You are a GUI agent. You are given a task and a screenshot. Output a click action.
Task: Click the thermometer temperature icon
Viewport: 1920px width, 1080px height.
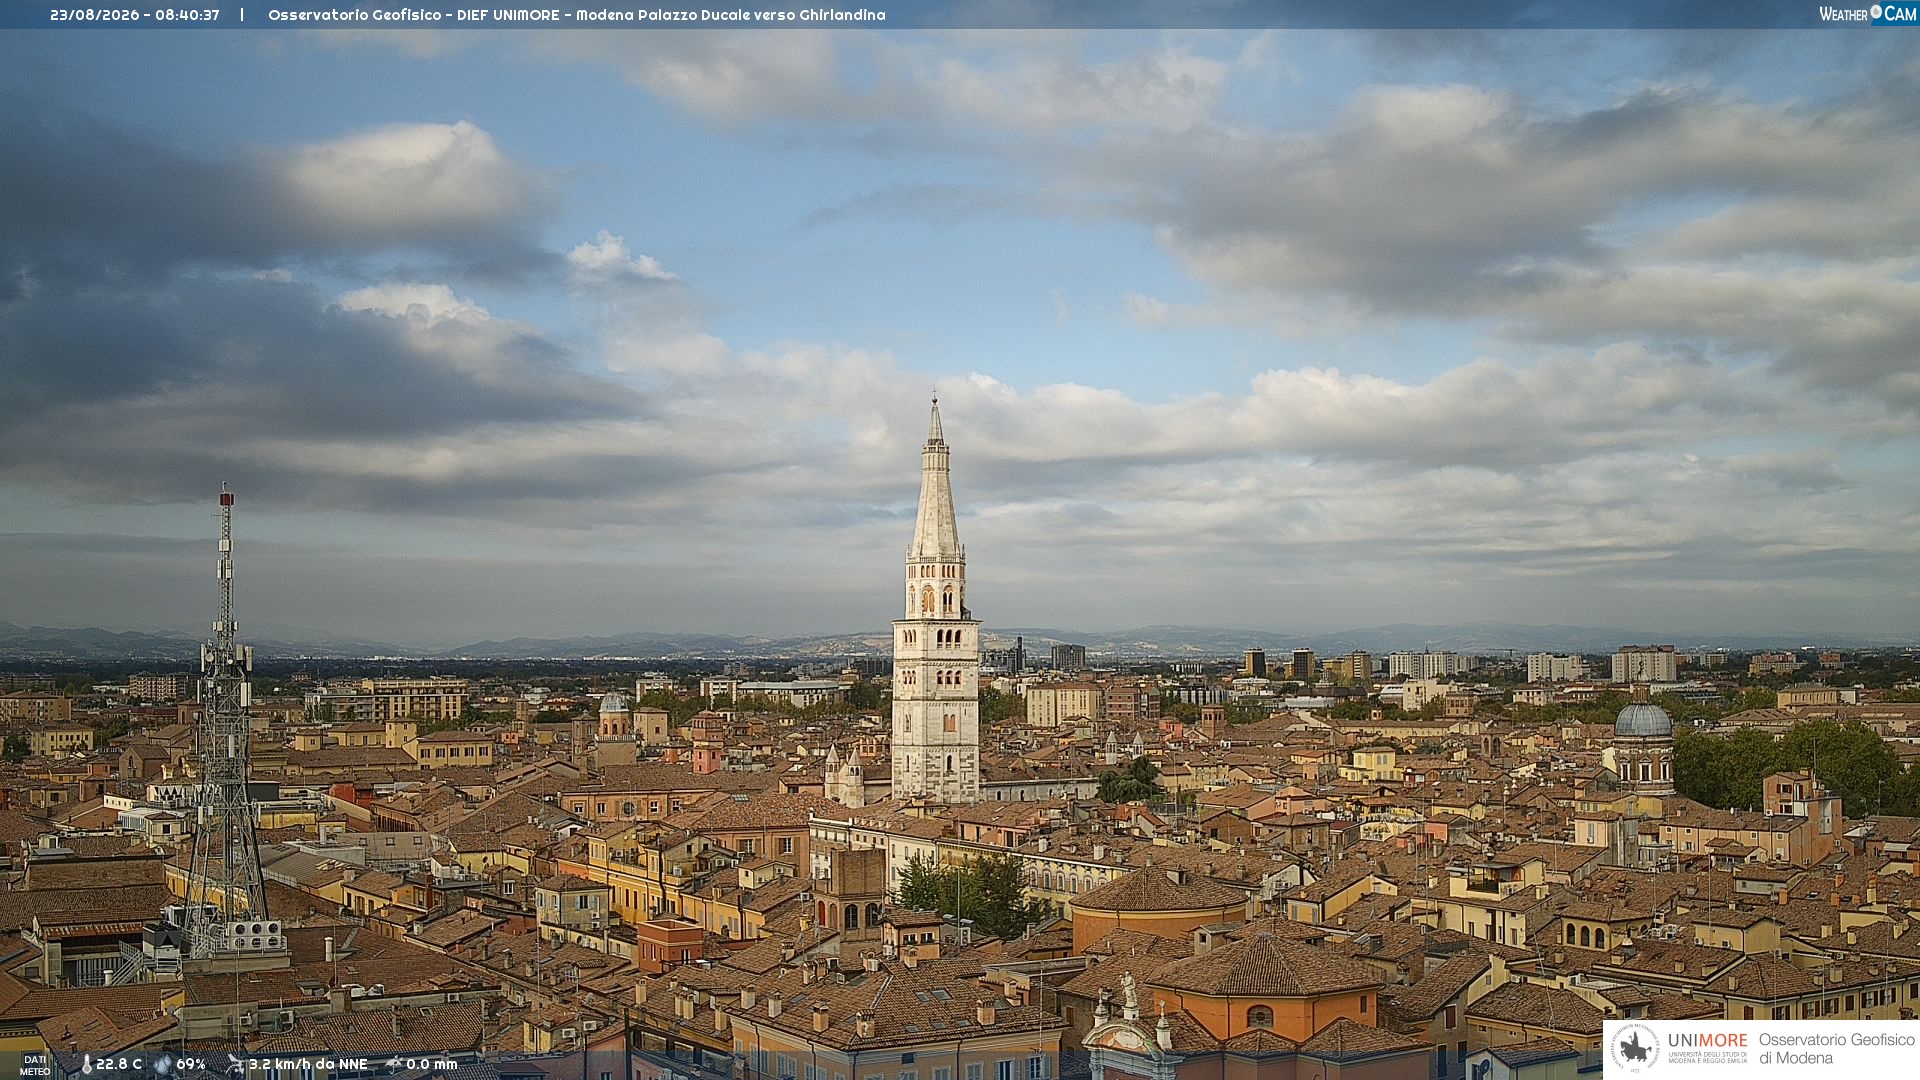tap(86, 1064)
